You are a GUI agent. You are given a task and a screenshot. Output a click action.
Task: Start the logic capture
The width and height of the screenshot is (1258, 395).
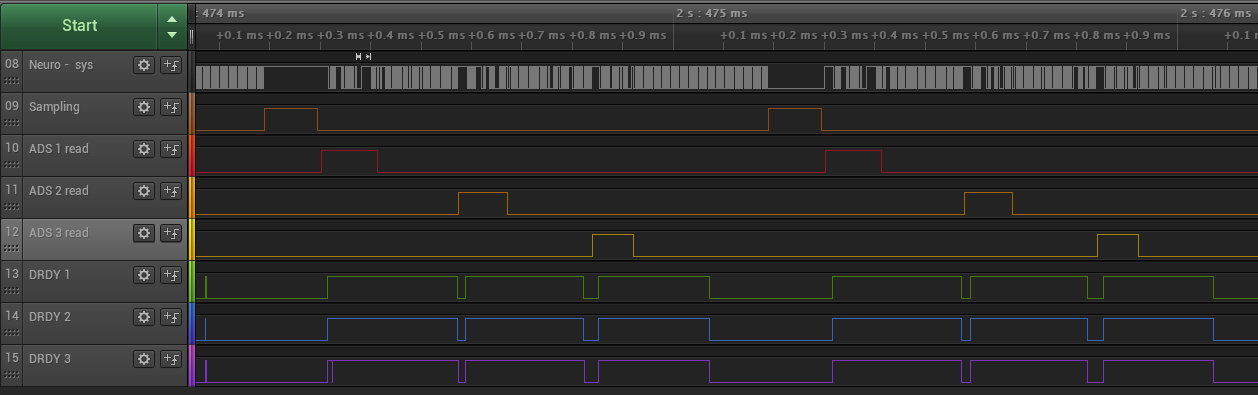pos(80,26)
